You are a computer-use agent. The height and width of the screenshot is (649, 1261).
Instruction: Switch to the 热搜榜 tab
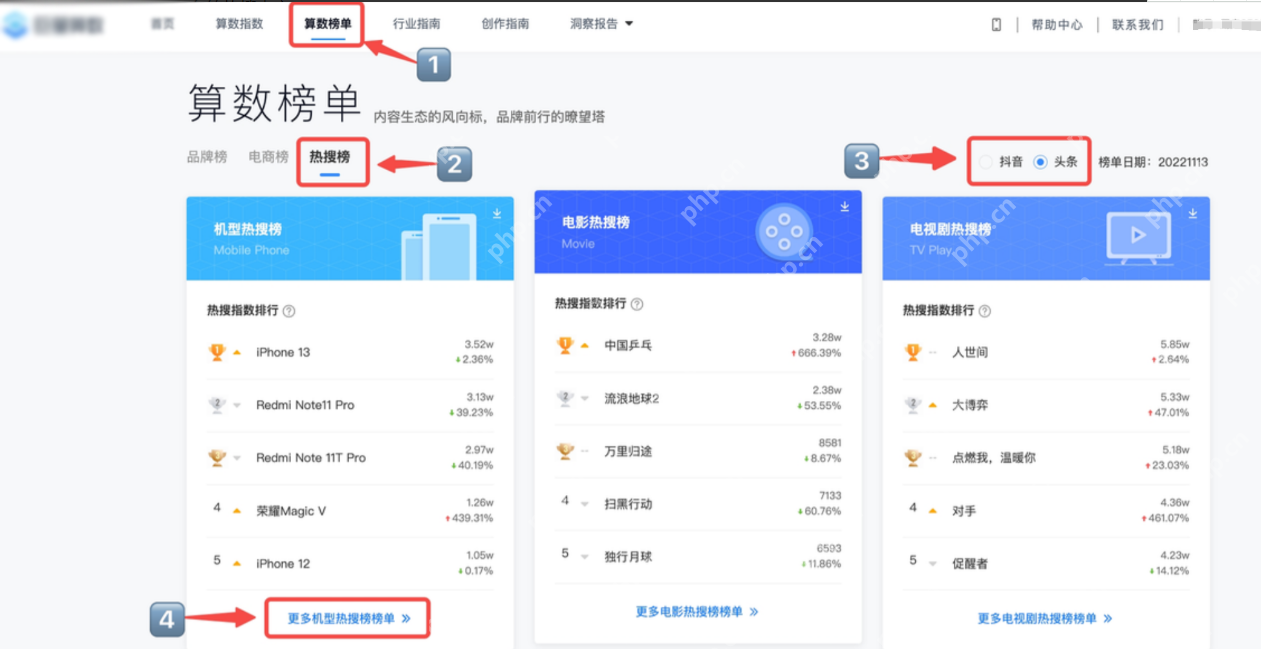[x=330, y=157]
